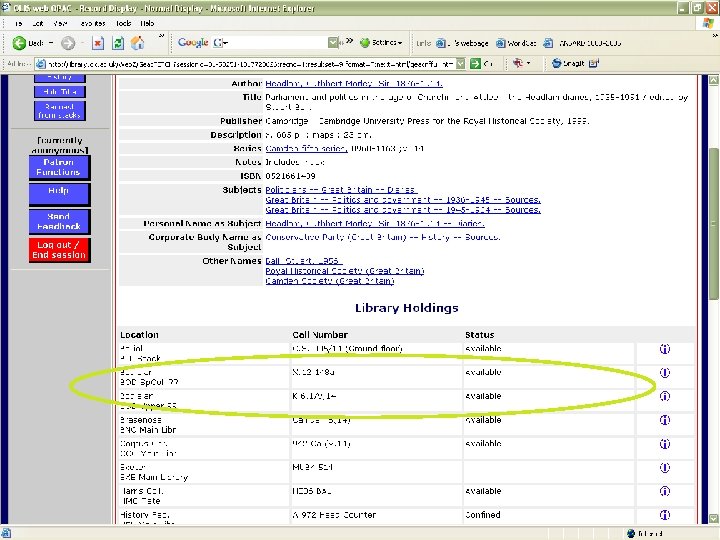This screenshot has width=720, height=540.
Task: Open dropdown arrow next to red tool icon
Action: tap(528, 63)
